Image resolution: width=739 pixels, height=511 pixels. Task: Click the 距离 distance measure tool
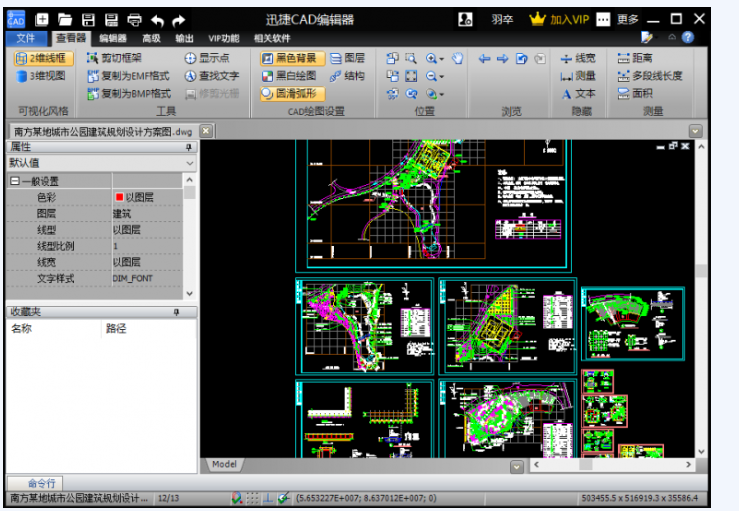(634, 58)
